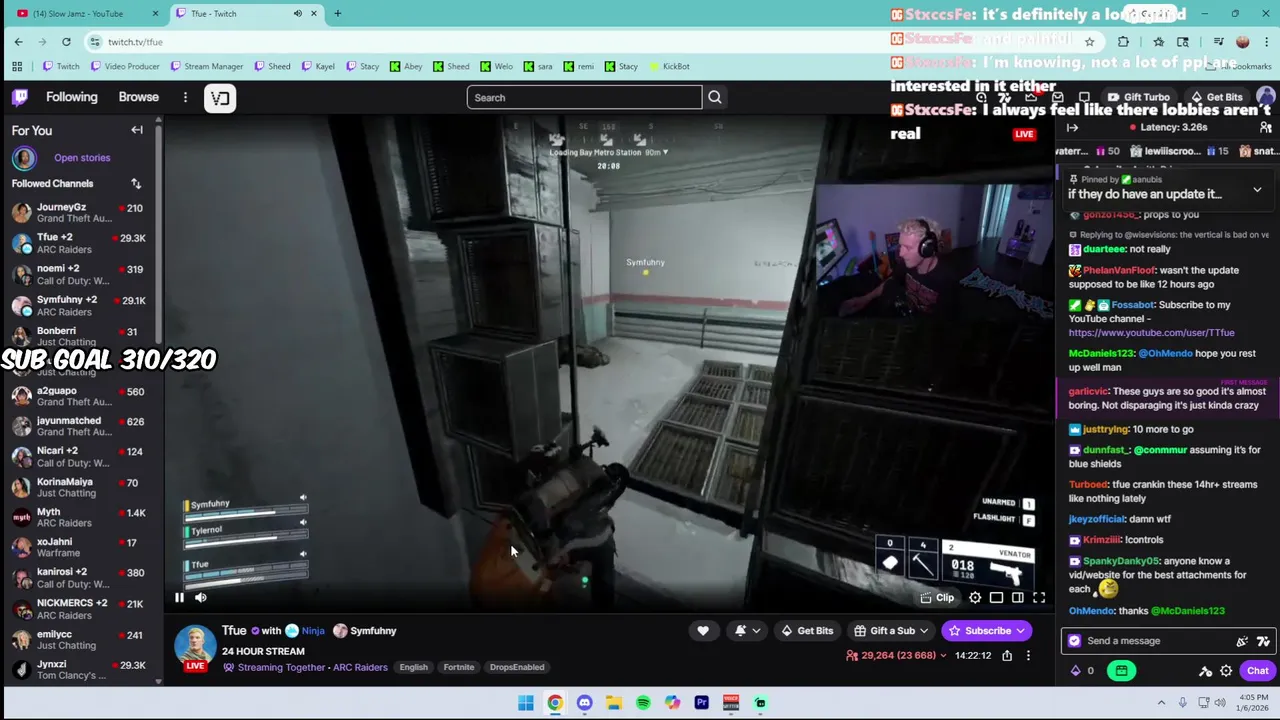
Task: Open moderator tools gavel icon
Action: click(x=1206, y=671)
